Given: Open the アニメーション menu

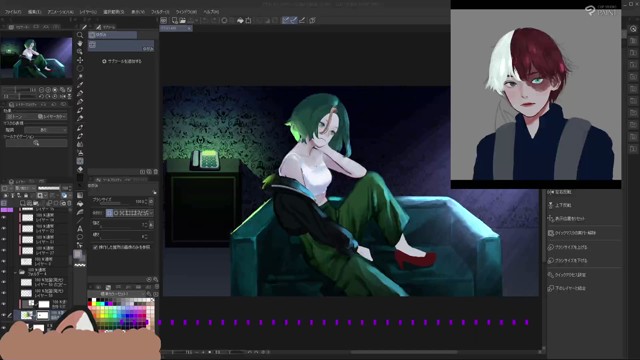Looking at the screenshot, I should (60, 12).
